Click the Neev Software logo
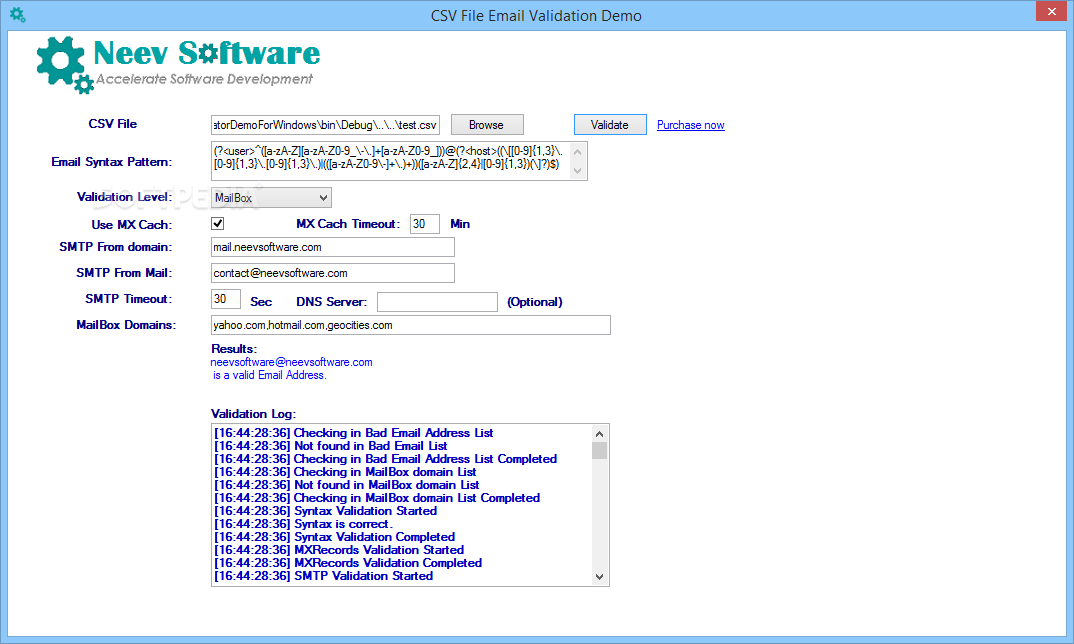This screenshot has height=644, width=1074. pos(178,64)
